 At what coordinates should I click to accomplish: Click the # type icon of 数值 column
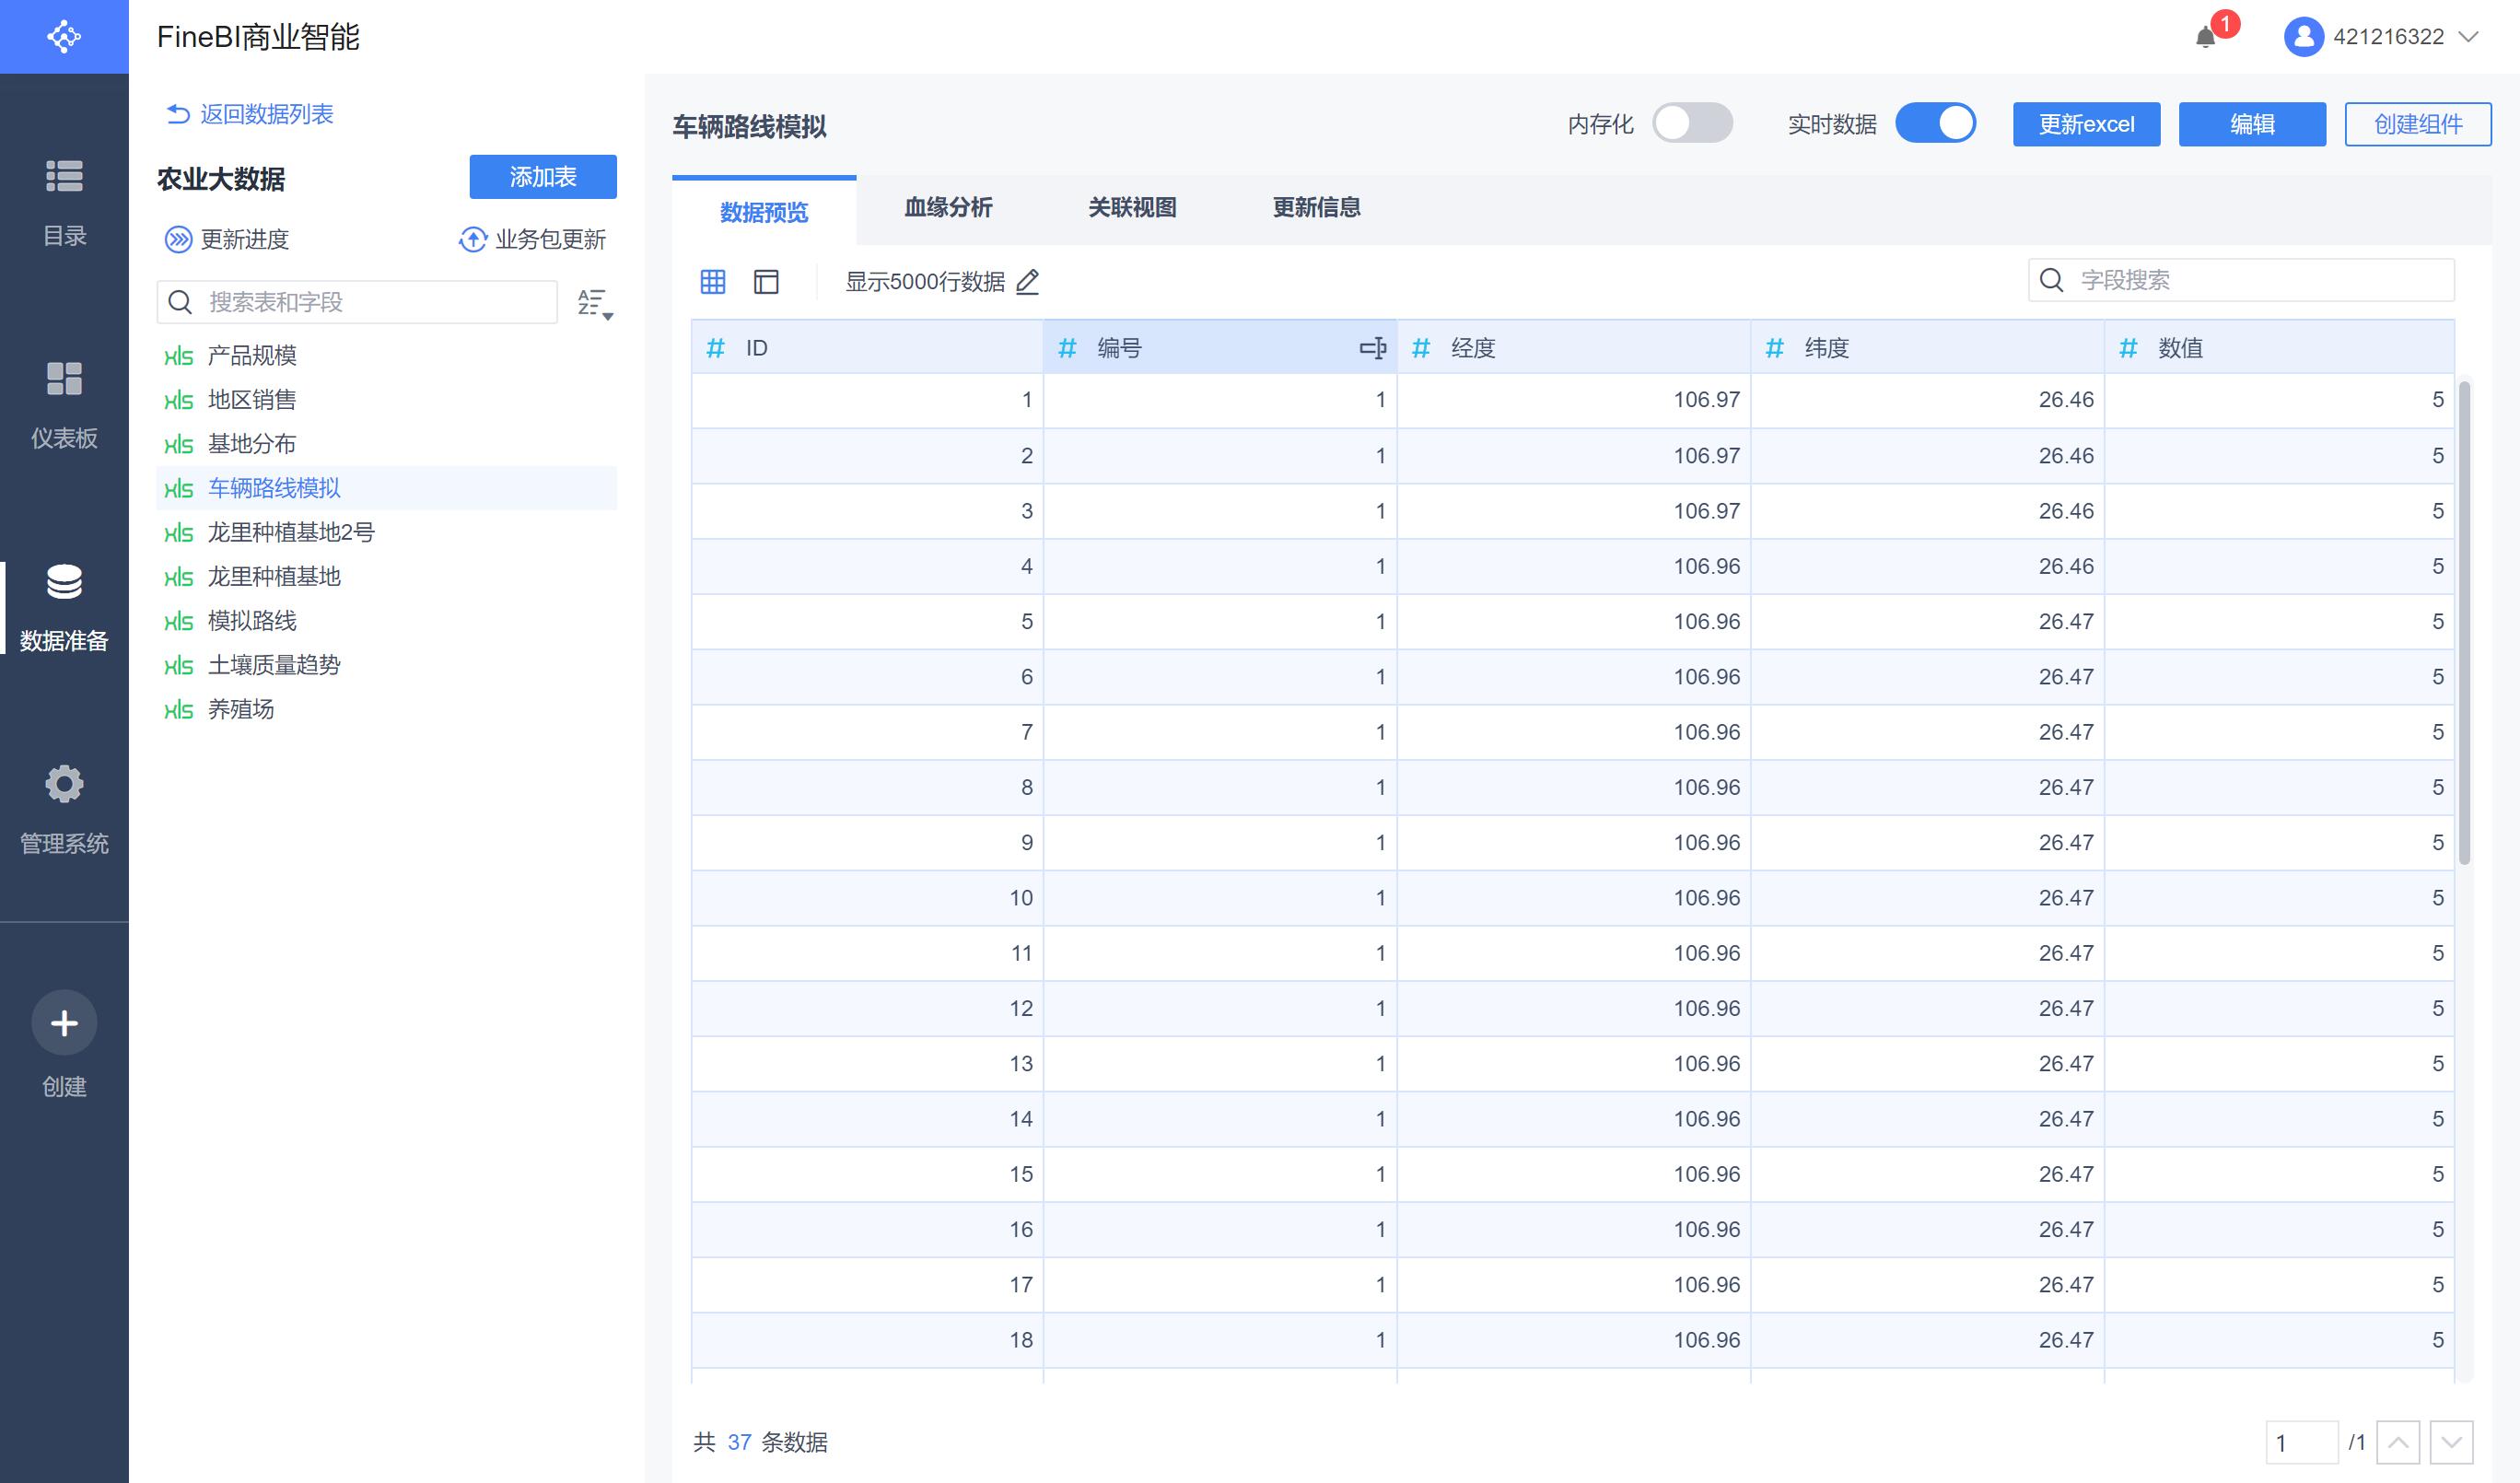pyautogui.click(x=2128, y=348)
